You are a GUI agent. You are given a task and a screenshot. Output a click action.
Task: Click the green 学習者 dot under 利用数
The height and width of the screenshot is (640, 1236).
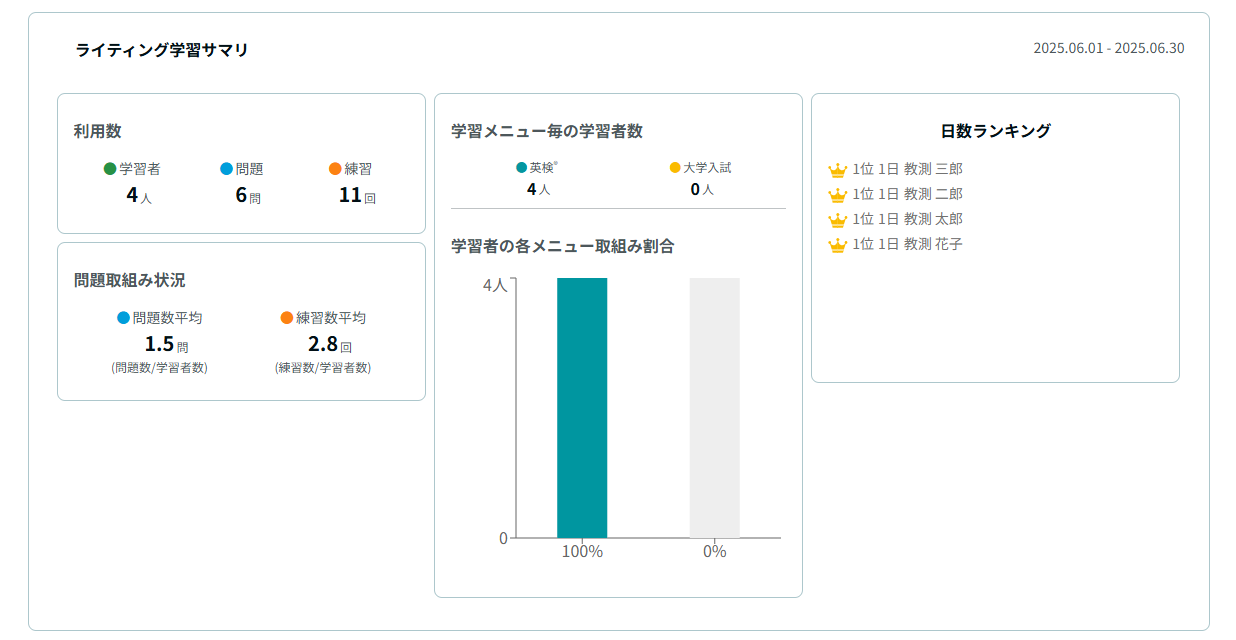[110, 169]
